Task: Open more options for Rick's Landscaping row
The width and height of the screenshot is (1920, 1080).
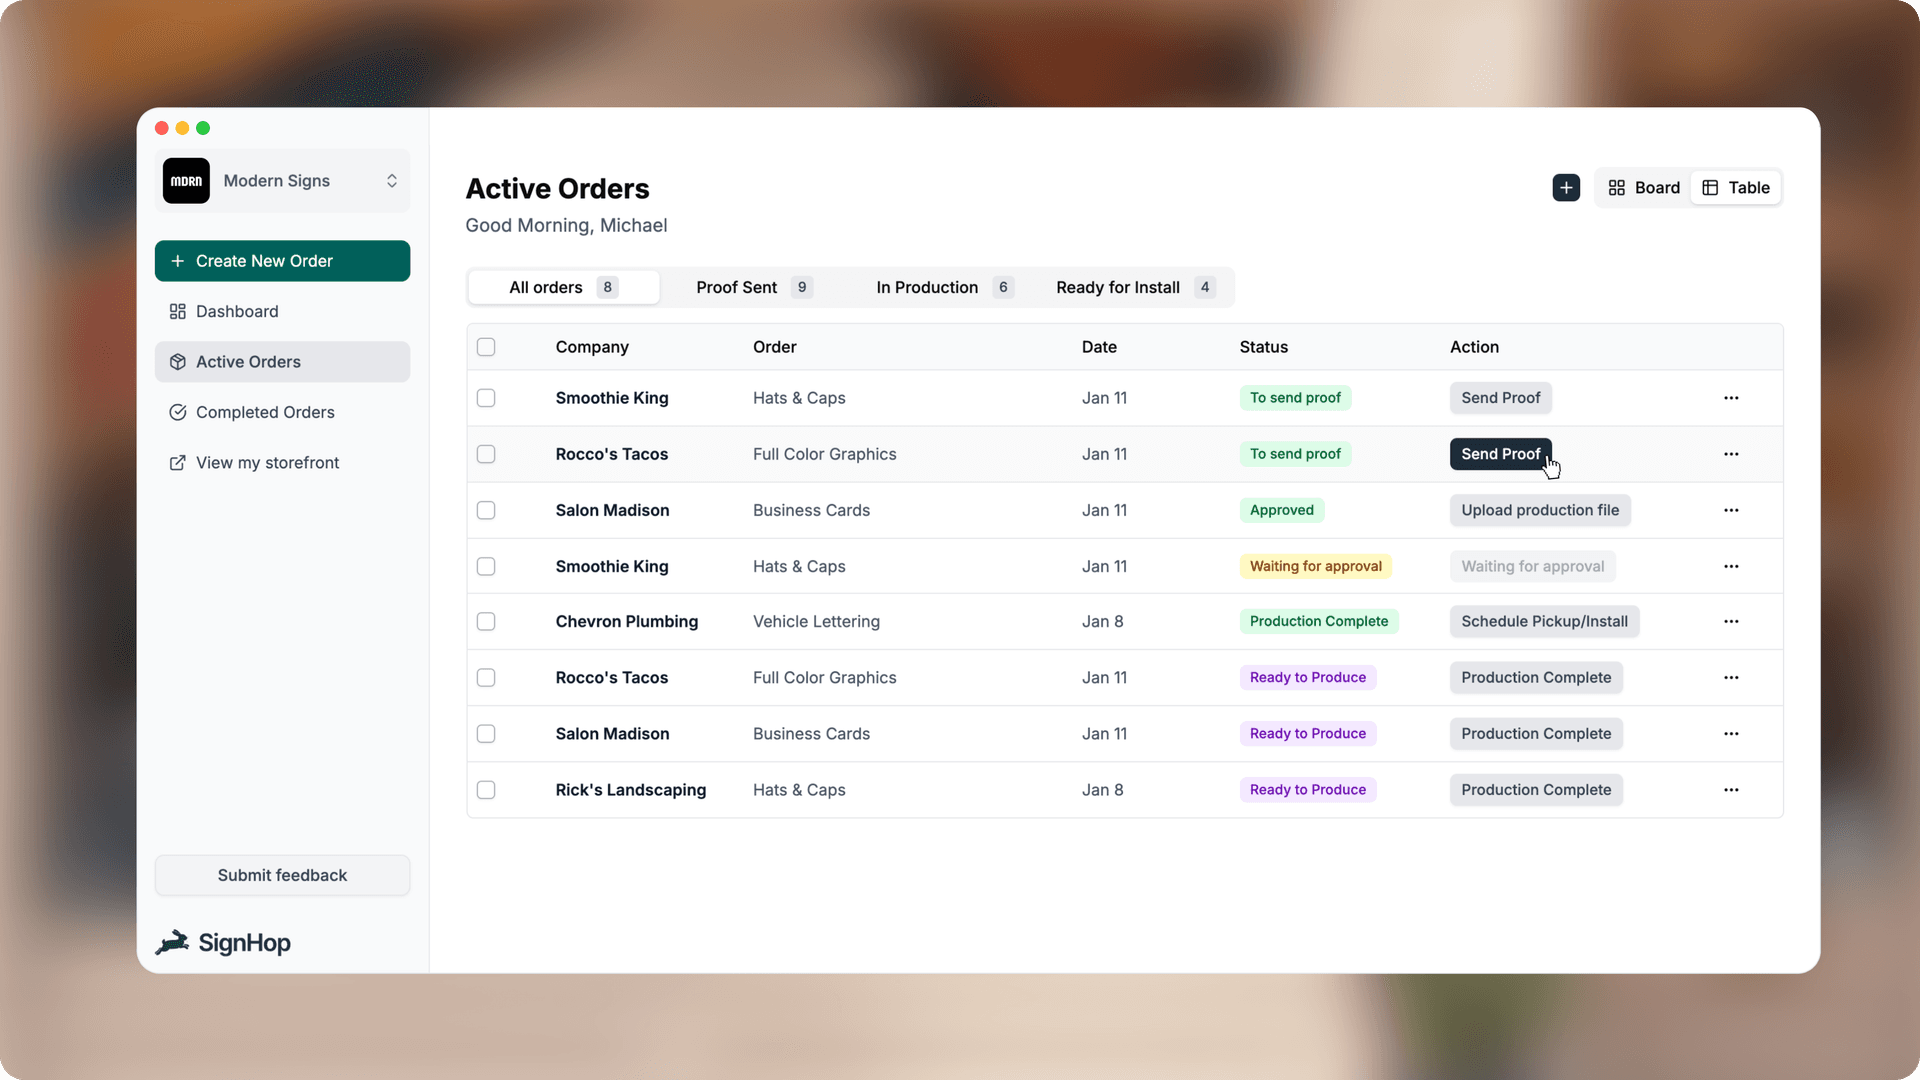Action: click(x=1731, y=789)
